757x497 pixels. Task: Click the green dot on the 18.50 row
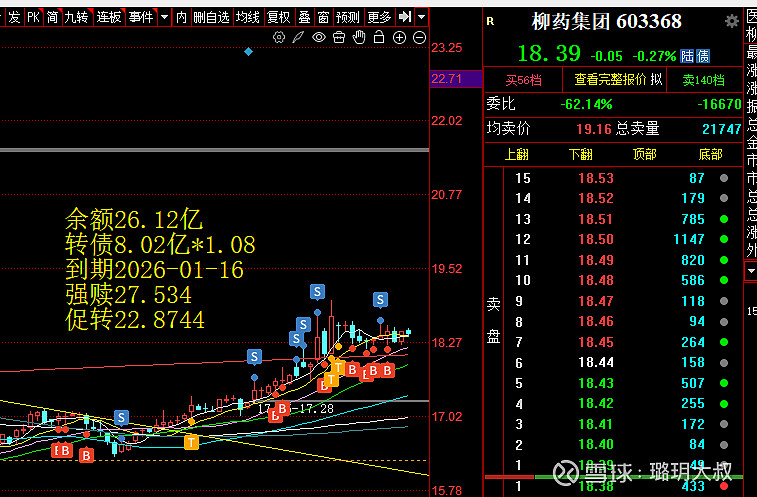pos(724,239)
